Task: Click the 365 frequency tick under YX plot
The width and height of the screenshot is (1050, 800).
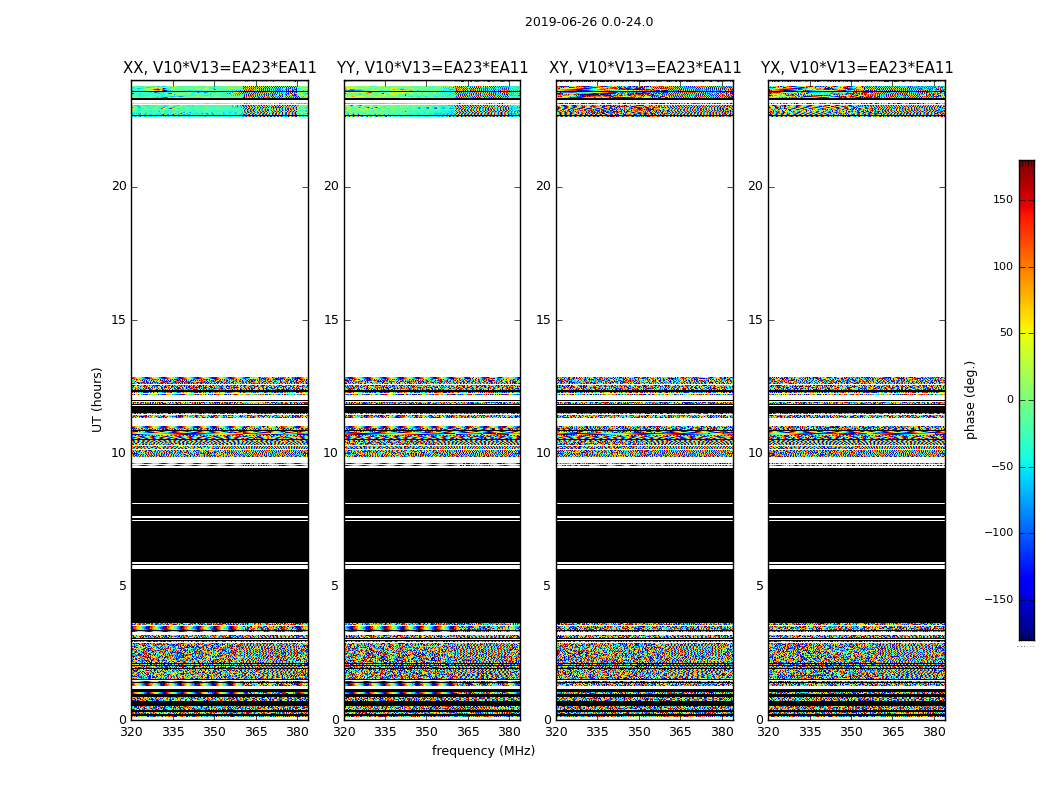Action: (893, 732)
